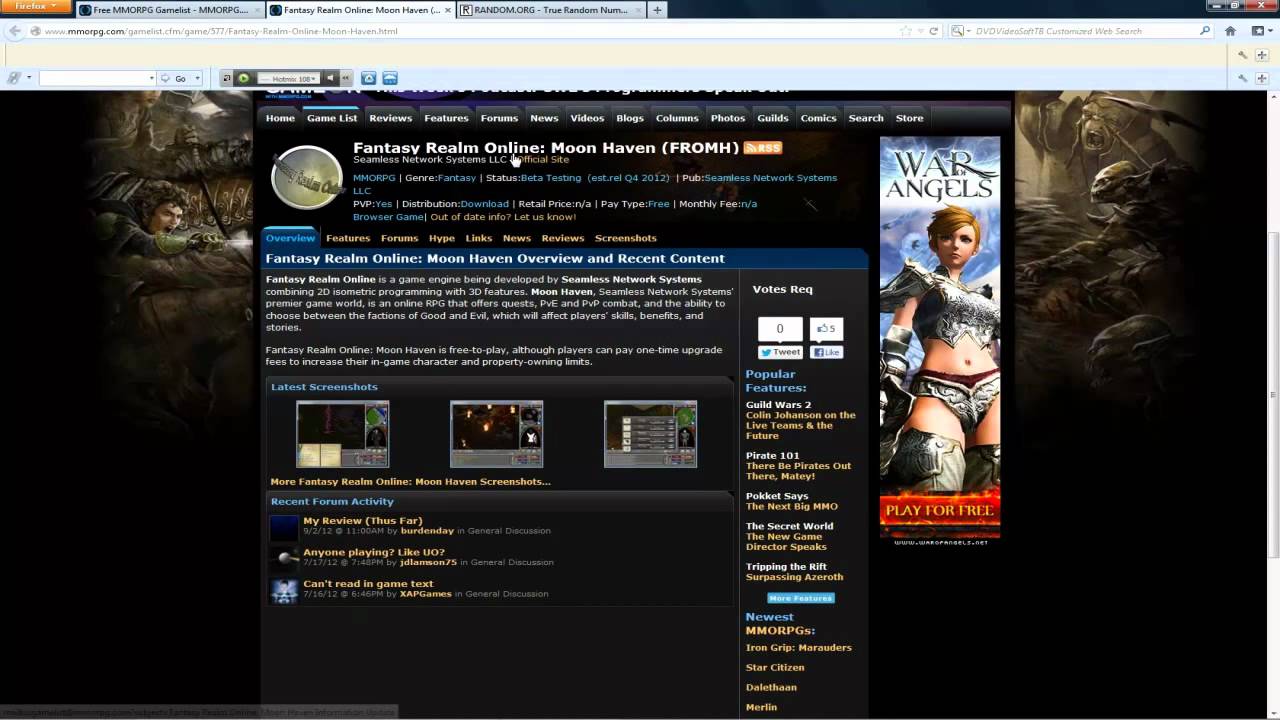The image size is (1280, 720).
Task: Open the XAPGames user profile link
Action: point(425,594)
